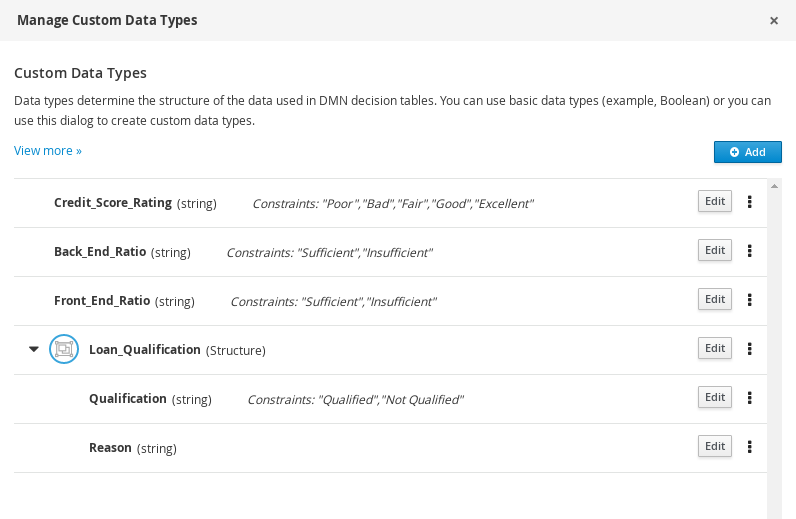Add a new custom data type
Image resolution: width=796 pixels, height=519 pixels.
(x=747, y=152)
